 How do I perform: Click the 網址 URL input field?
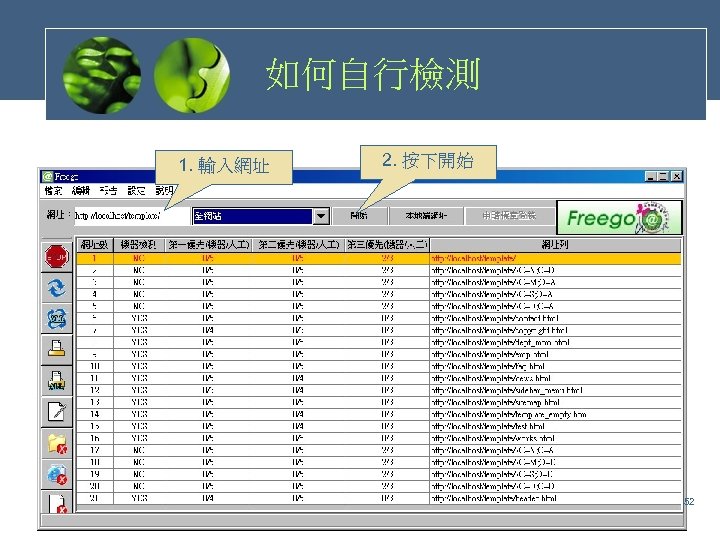(132, 215)
